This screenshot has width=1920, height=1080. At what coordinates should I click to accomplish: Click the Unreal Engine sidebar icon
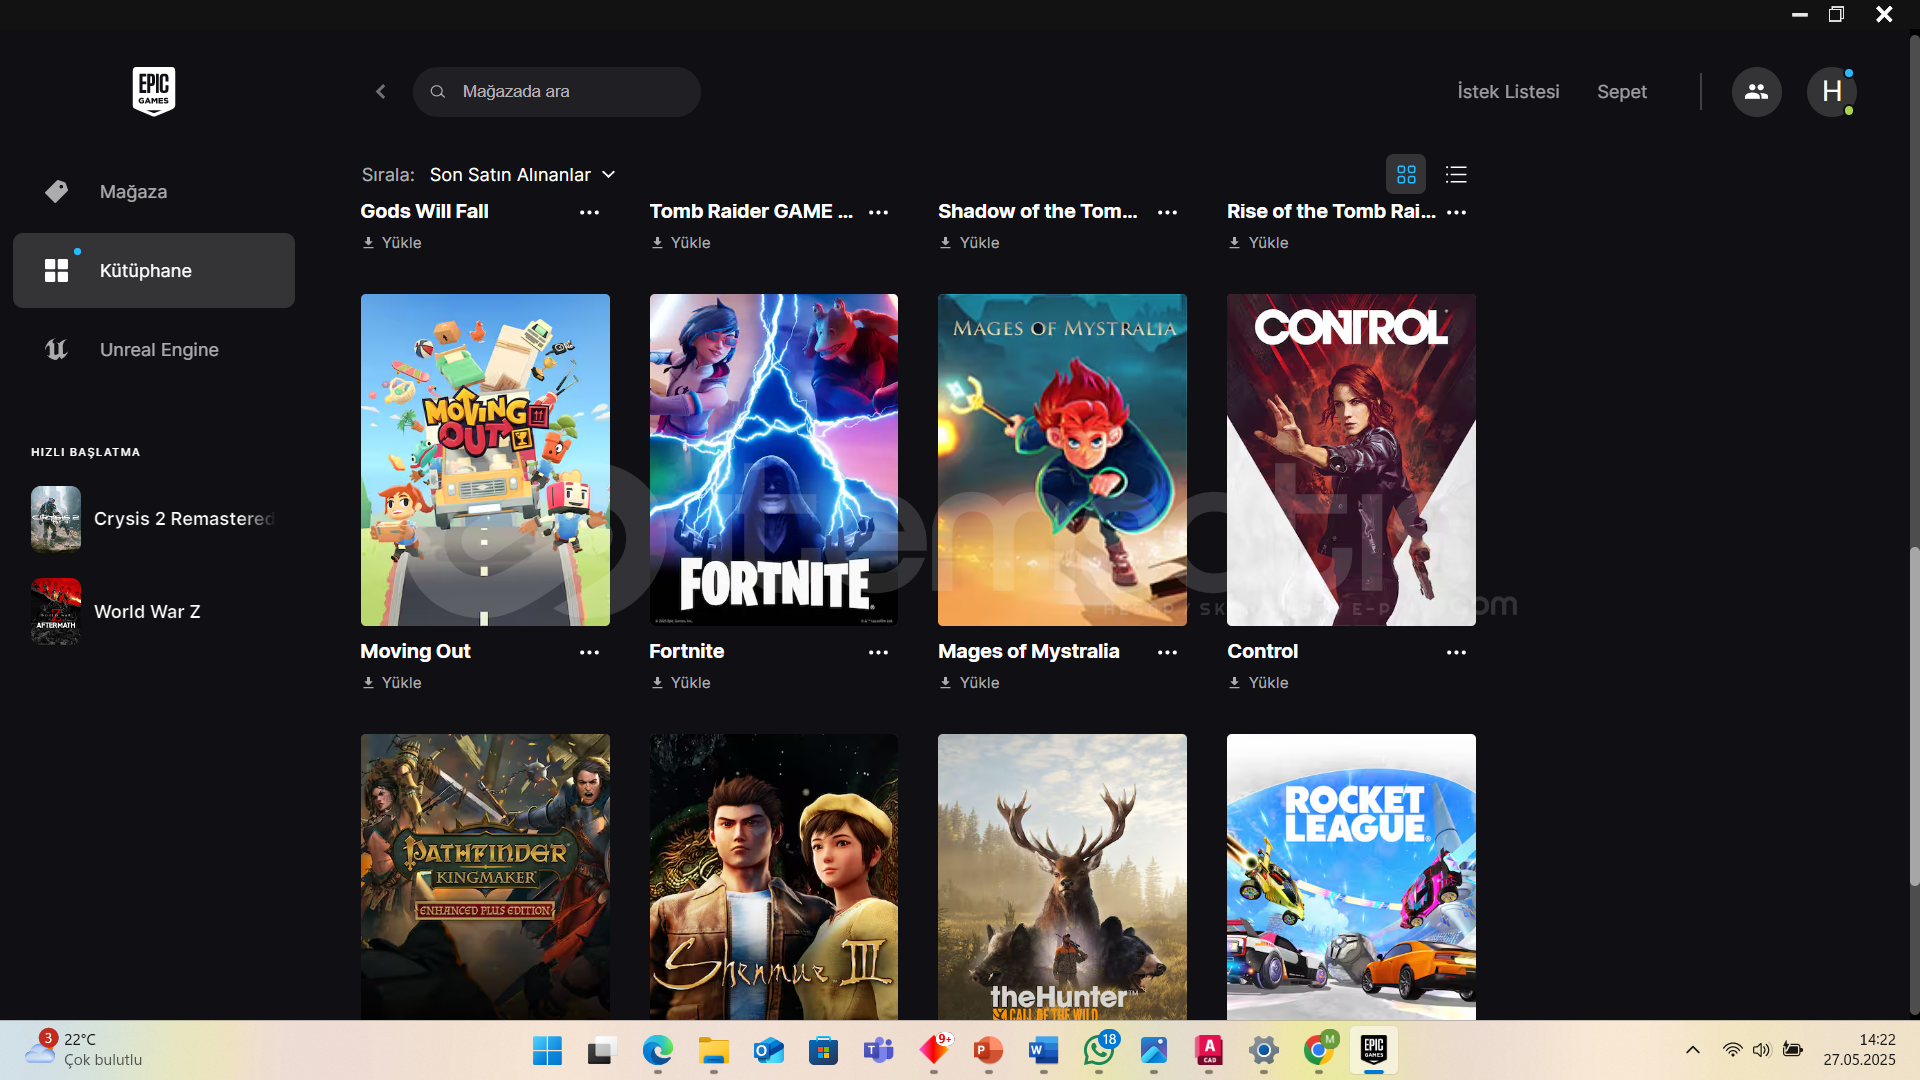[x=56, y=349]
